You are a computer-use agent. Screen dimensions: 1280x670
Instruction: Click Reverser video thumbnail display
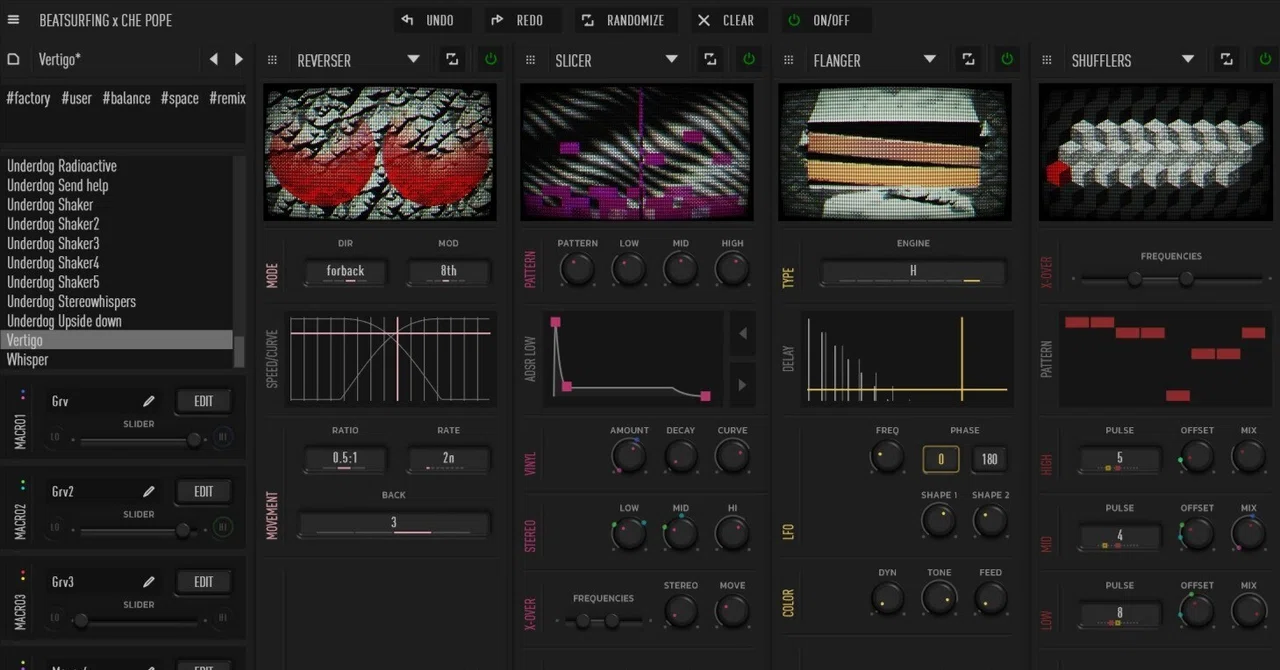click(380, 152)
